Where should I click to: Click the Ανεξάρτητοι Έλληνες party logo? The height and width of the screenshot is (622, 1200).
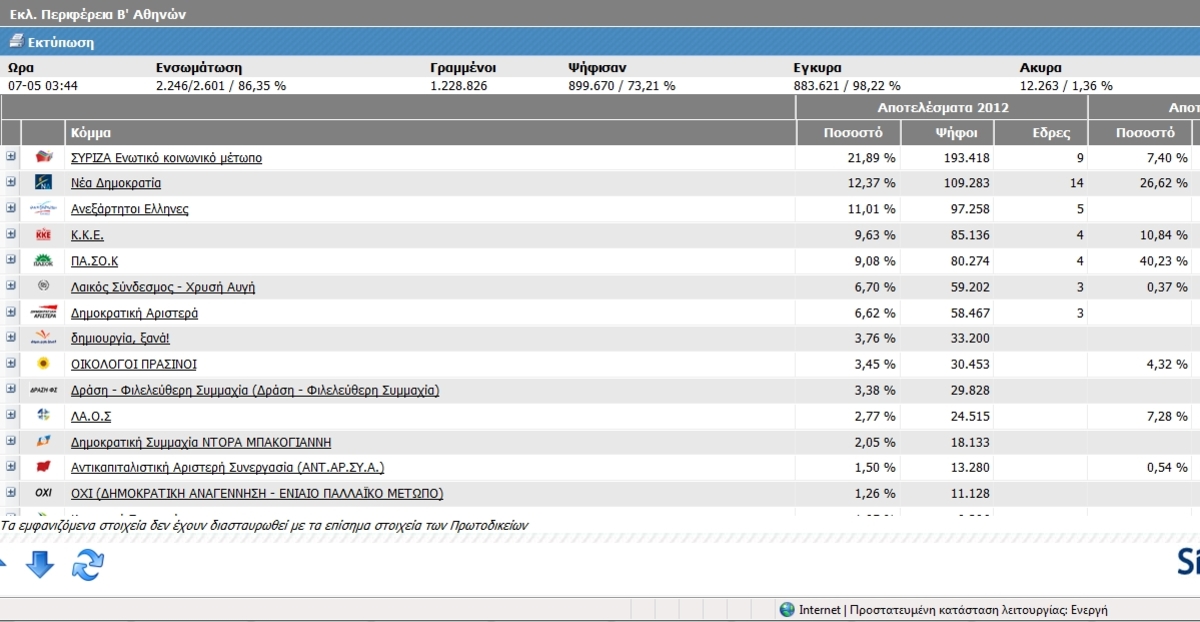pyautogui.click(x=43, y=209)
